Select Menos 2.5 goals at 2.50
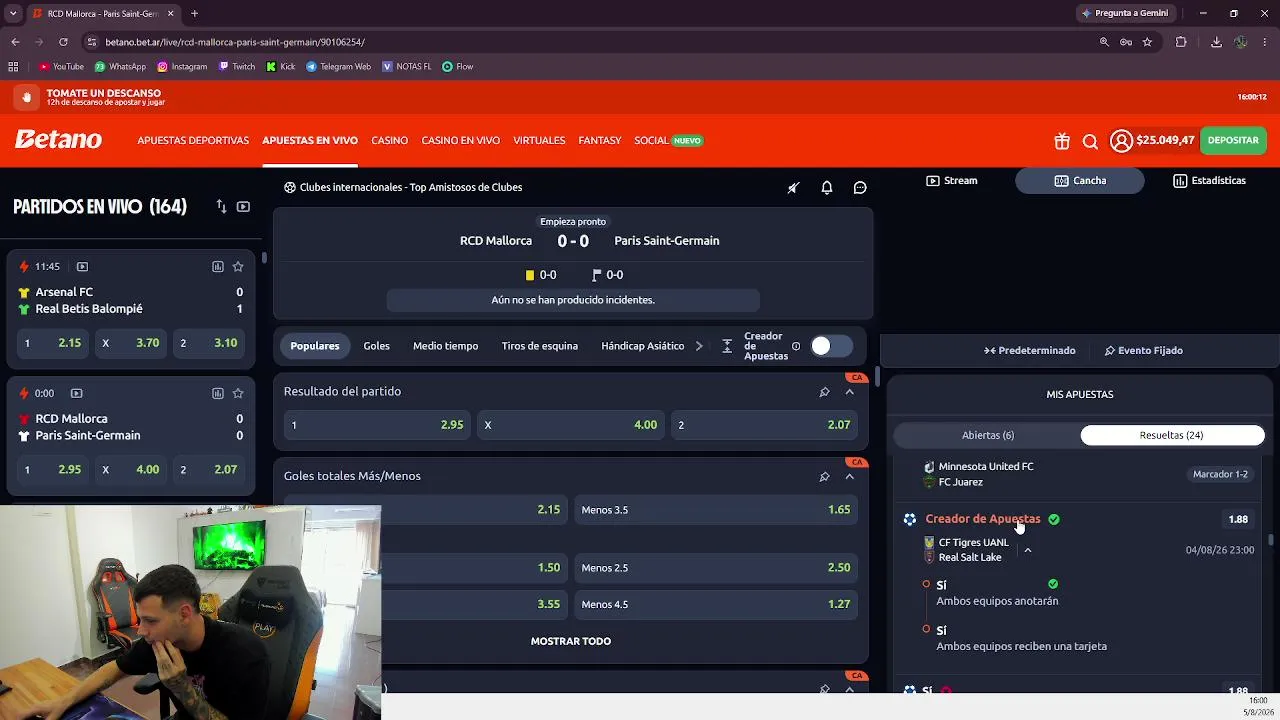Image resolution: width=1280 pixels, height=720 pixels. tap(716, 568)
